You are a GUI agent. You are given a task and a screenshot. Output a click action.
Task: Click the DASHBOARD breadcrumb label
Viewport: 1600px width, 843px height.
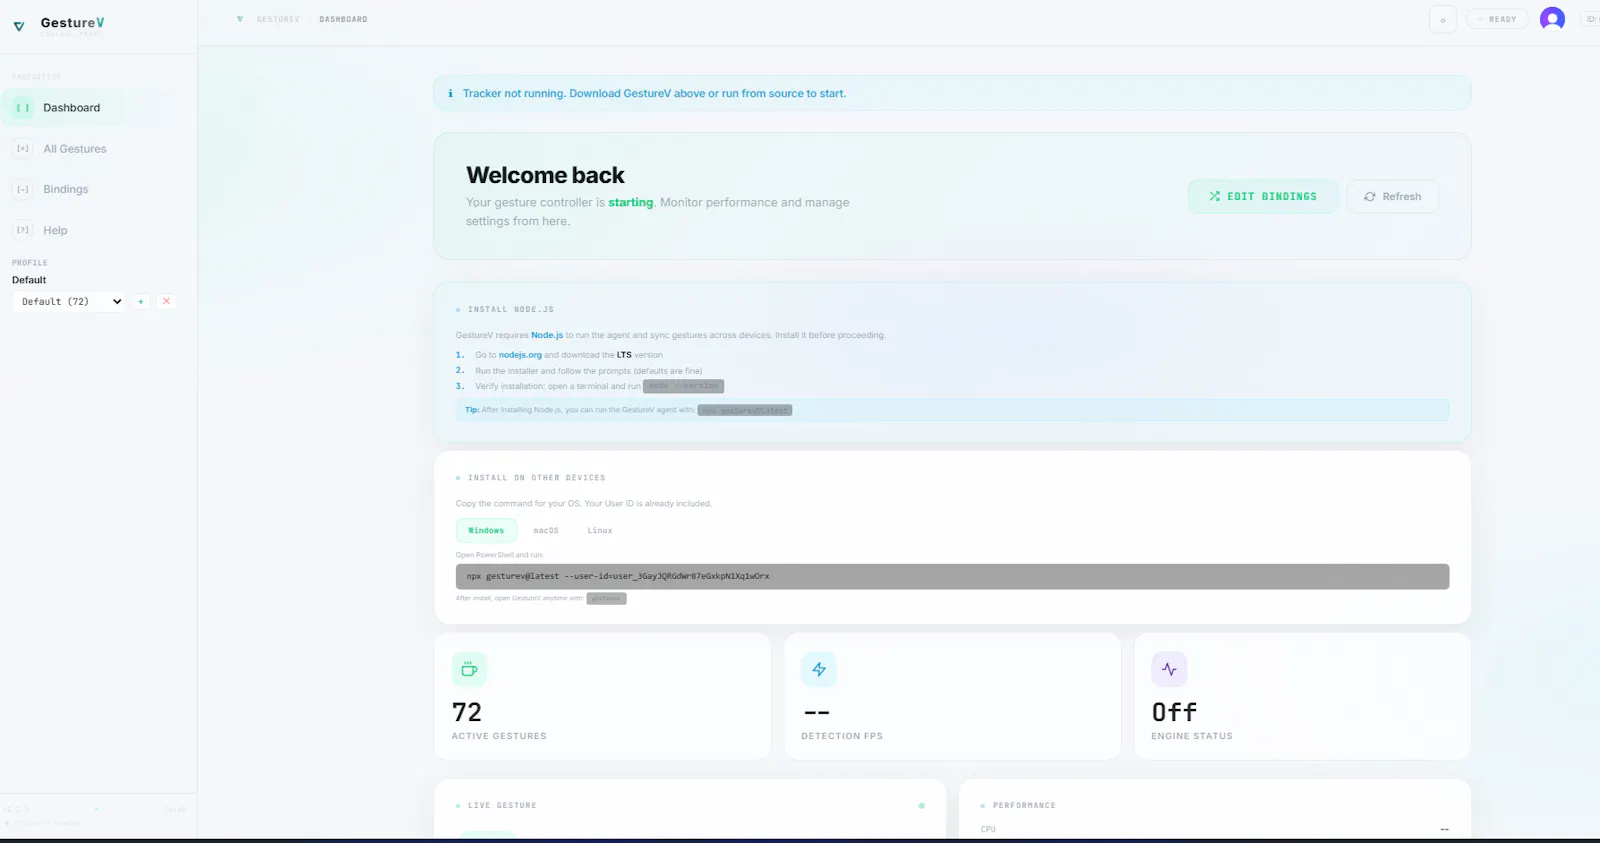[343, 19]
